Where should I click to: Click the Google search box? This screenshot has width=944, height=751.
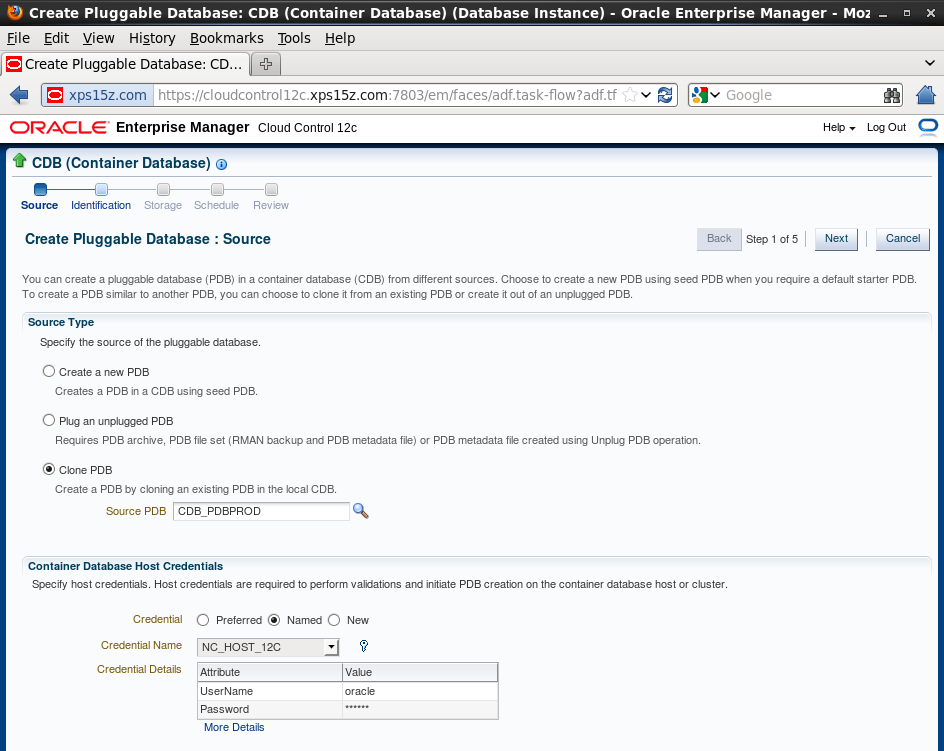803,95
